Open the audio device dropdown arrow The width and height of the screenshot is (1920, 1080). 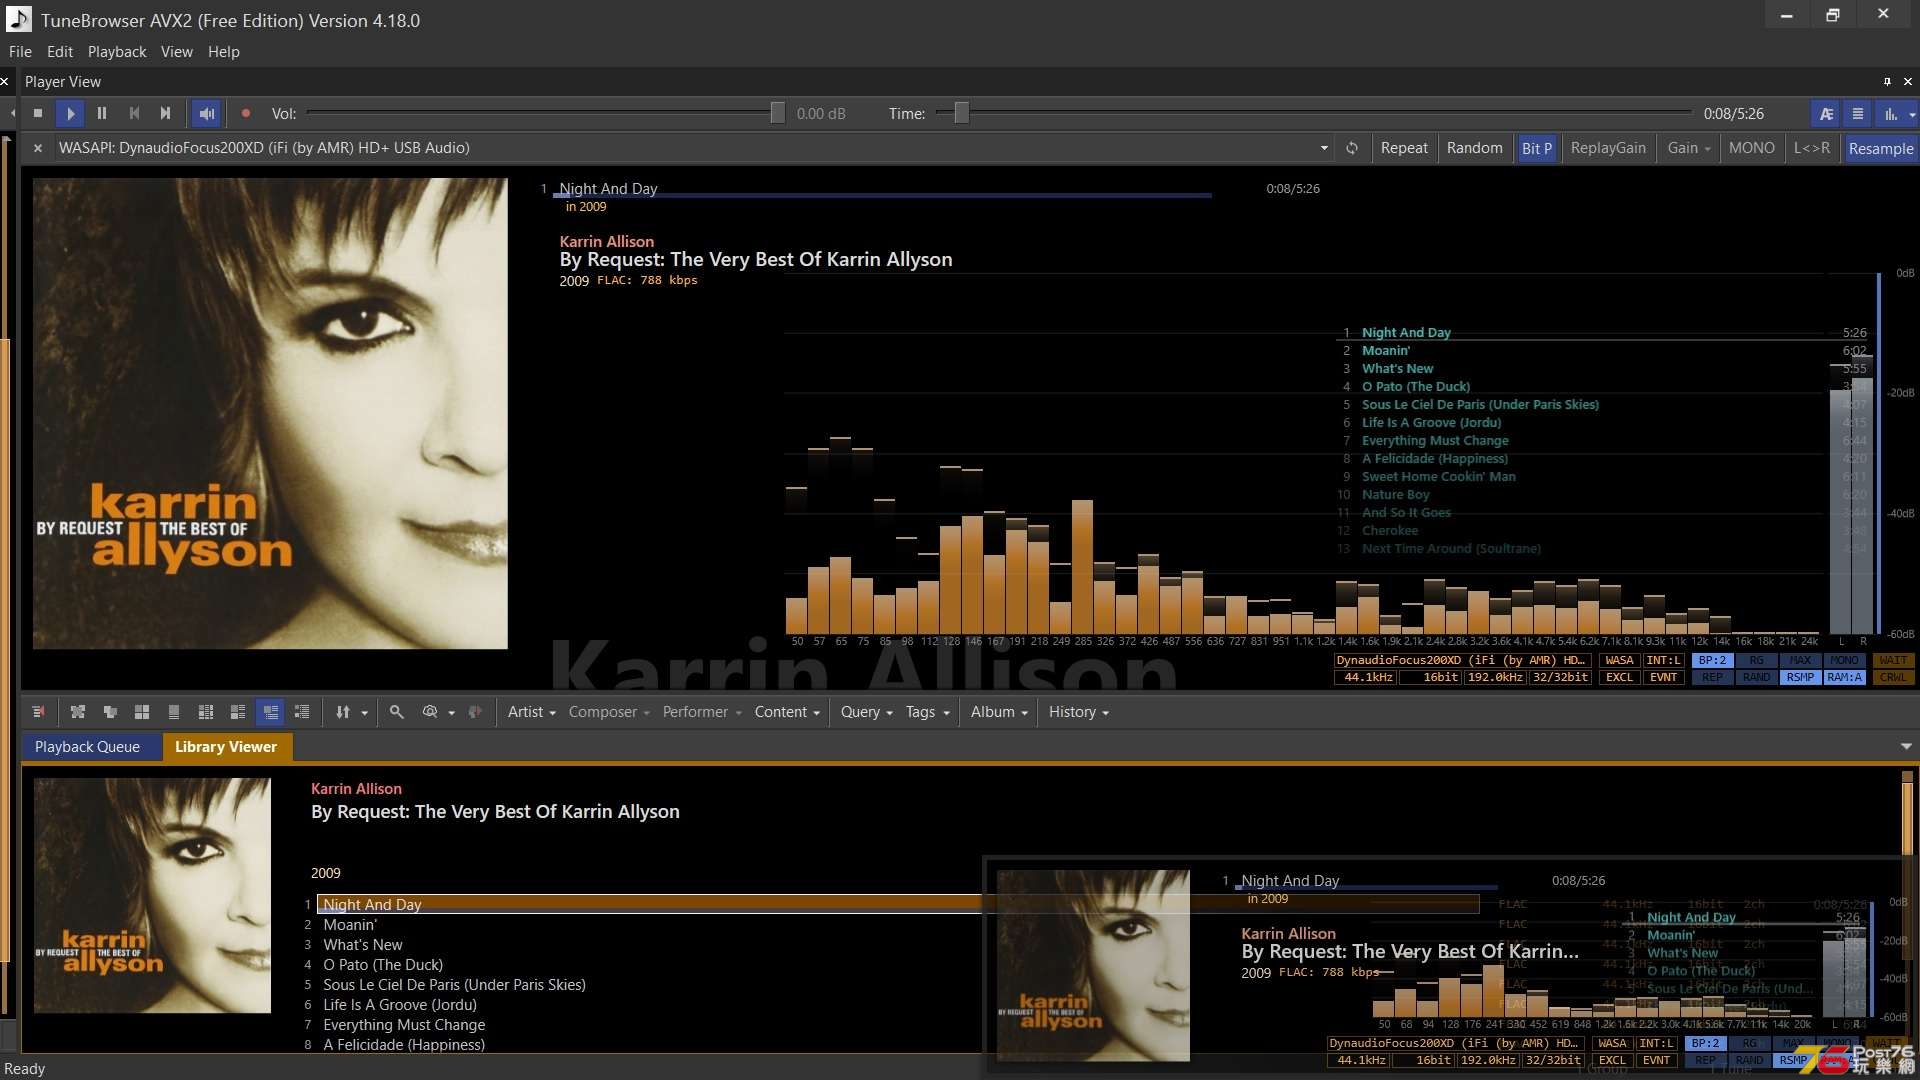pos(1324,148)
